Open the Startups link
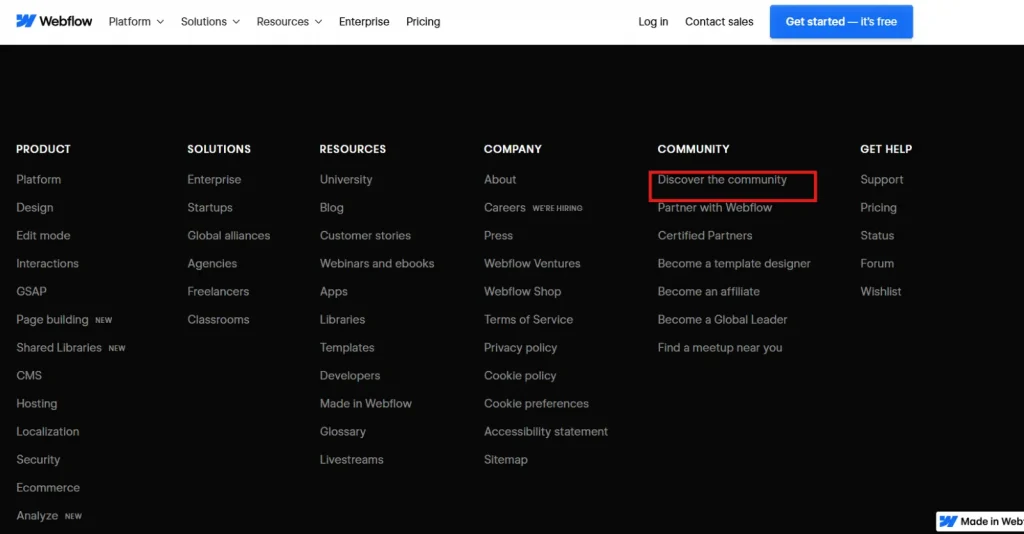The image size is (1024, 534). click(210, 208)
